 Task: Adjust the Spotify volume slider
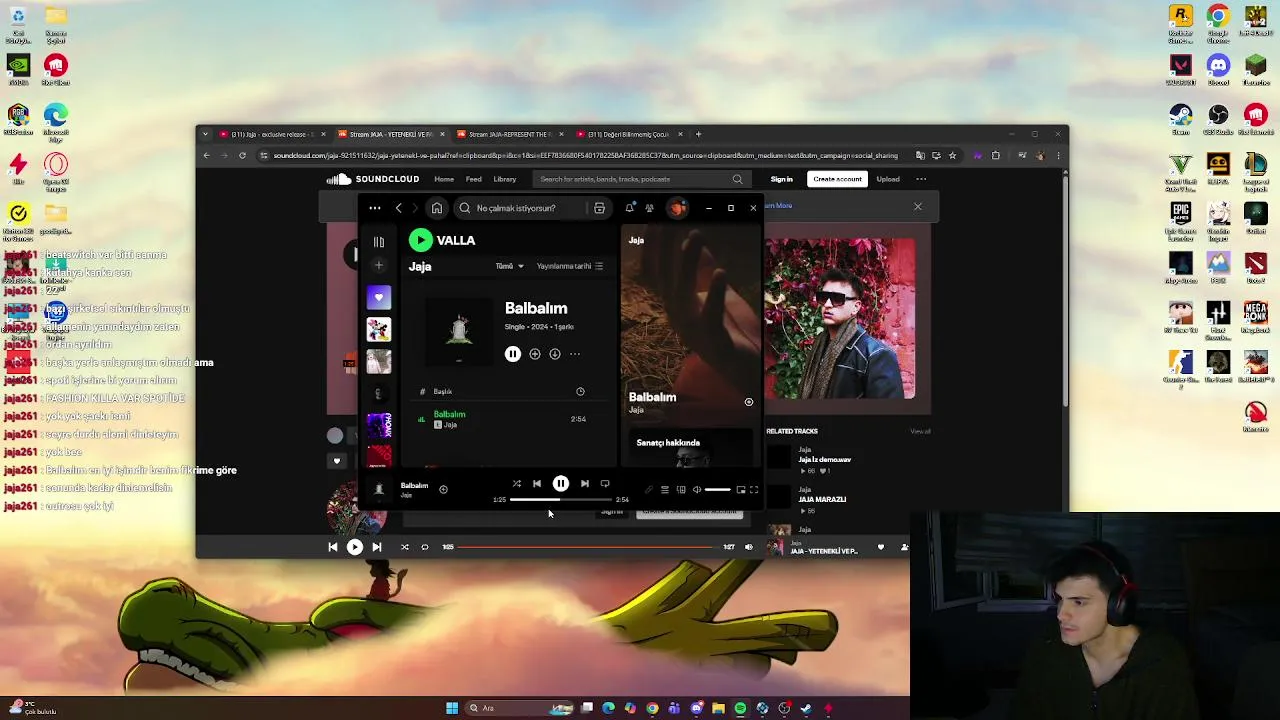[x=717, y=490]
